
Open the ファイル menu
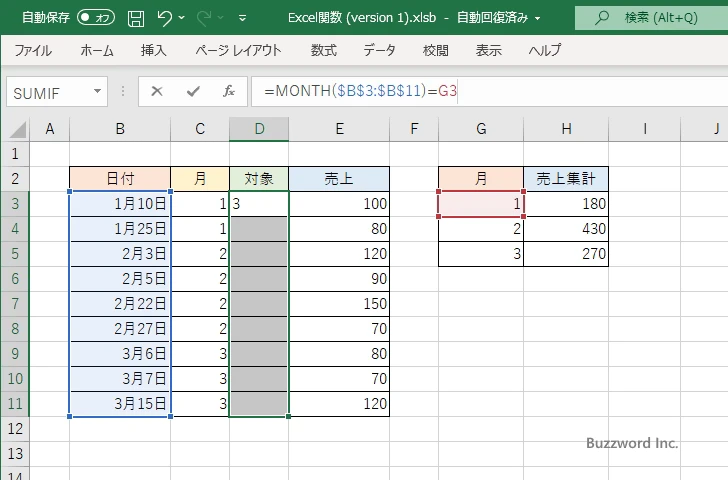(33, 50)
